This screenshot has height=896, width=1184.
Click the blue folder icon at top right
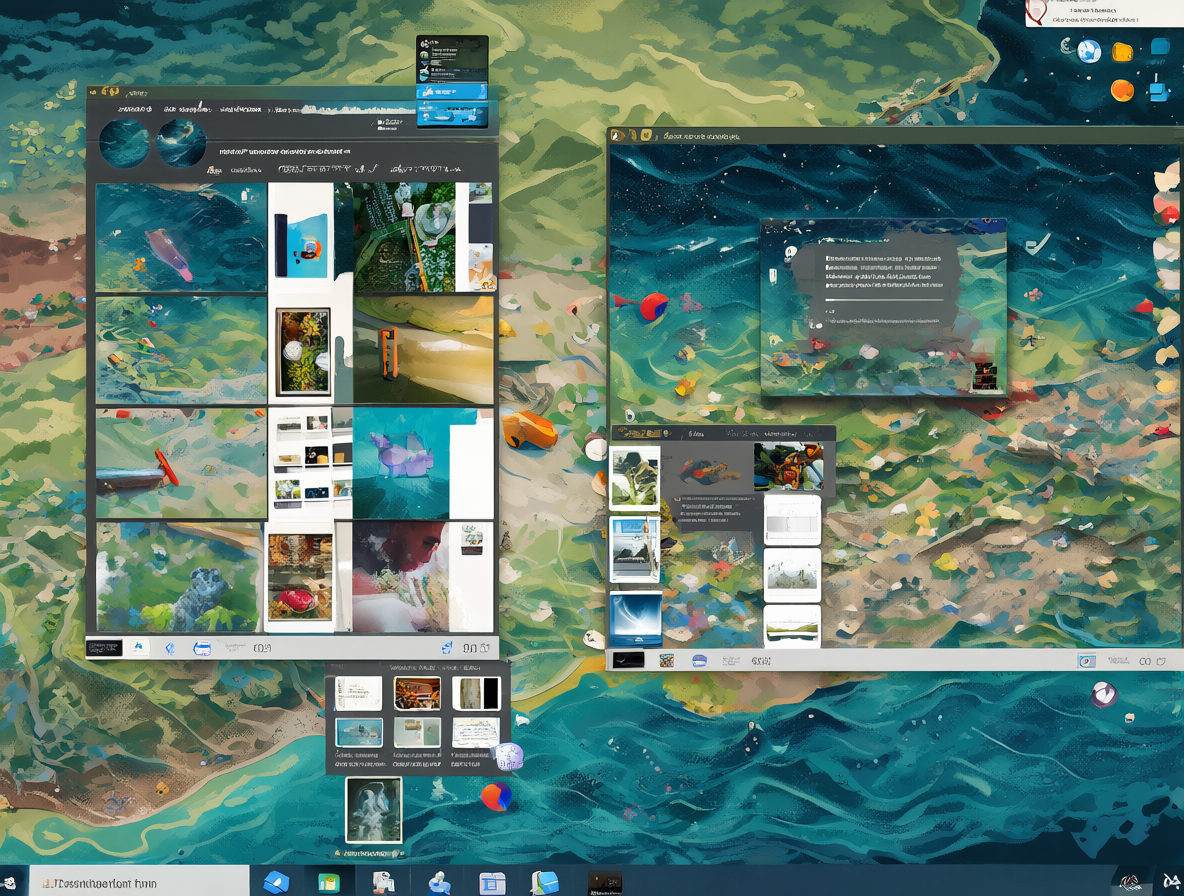coord(1160,47)
